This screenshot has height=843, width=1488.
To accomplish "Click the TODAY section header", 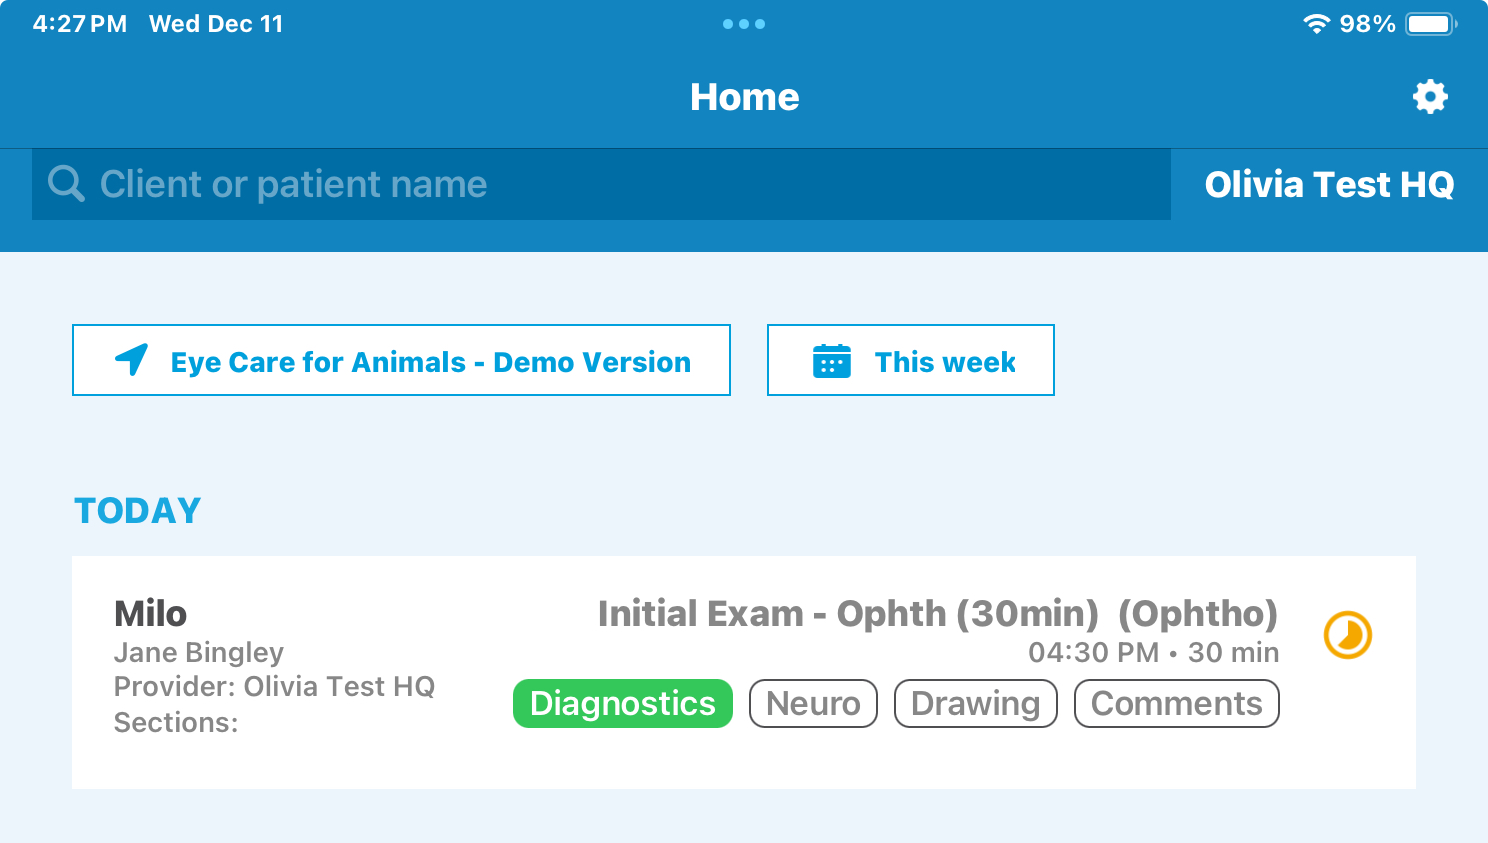I will (137, 510).
